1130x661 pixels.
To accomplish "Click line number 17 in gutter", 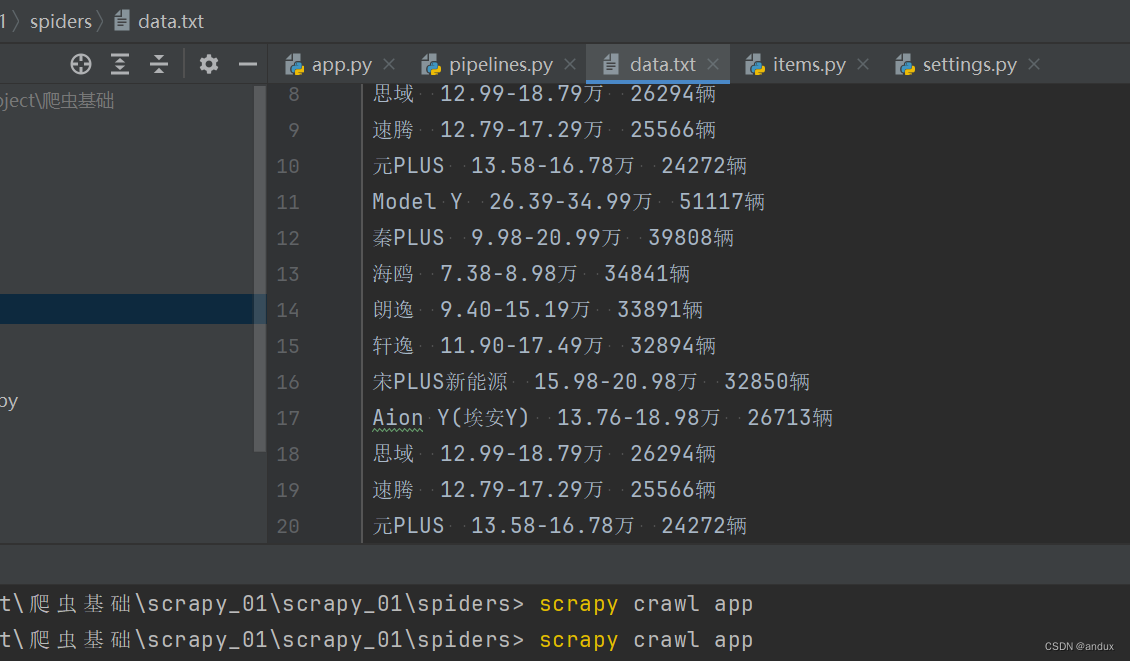I will [x=288, y=418].
